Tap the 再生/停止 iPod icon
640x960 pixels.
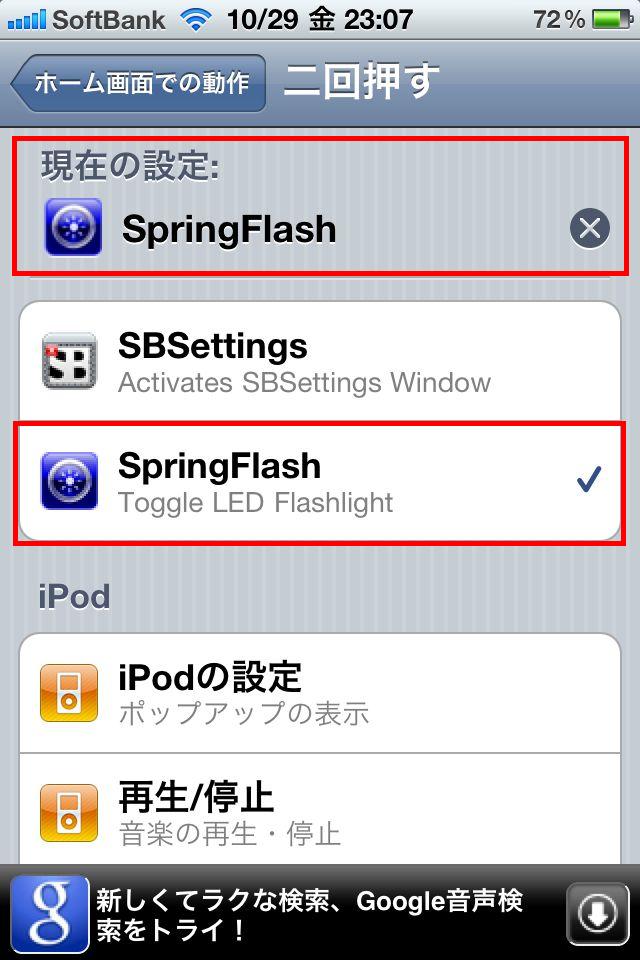pyautogui.click(x=69, y=813)
